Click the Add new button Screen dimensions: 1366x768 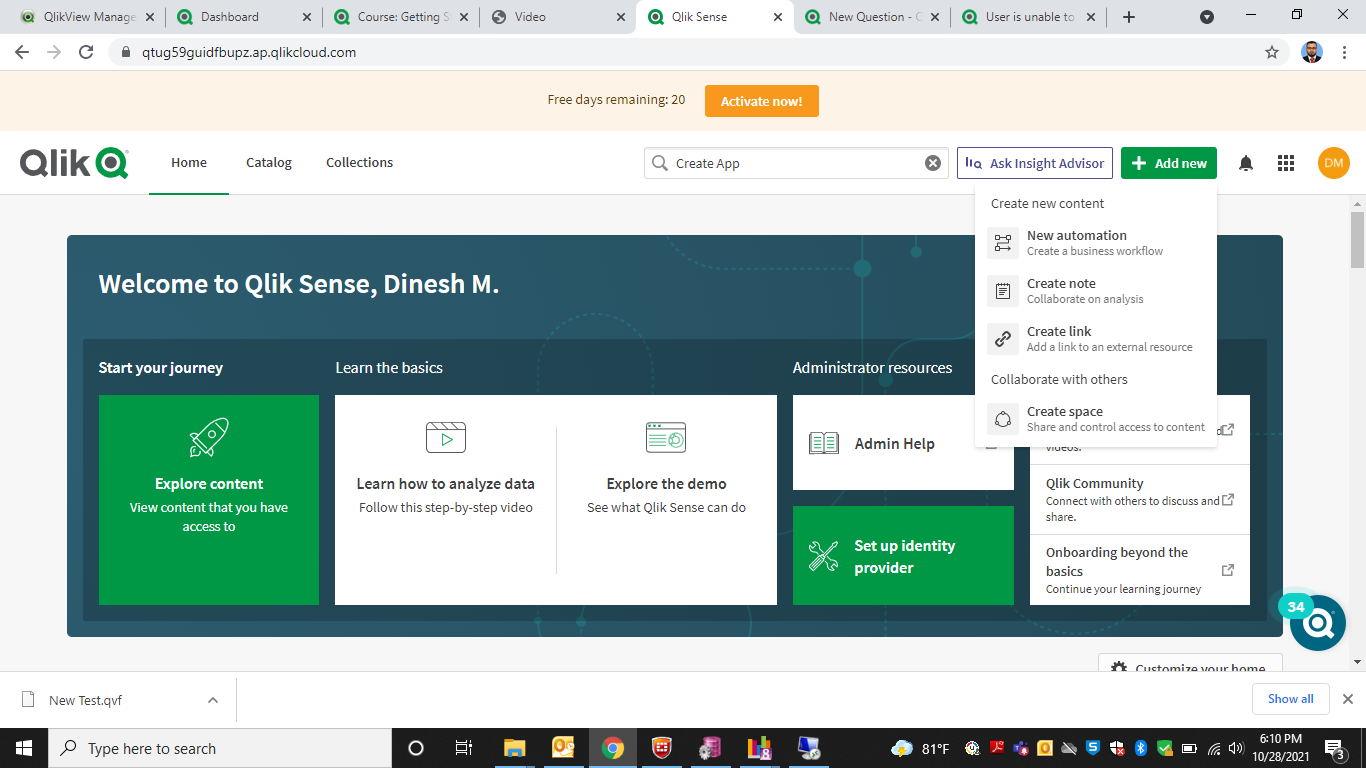(1169, 163)
